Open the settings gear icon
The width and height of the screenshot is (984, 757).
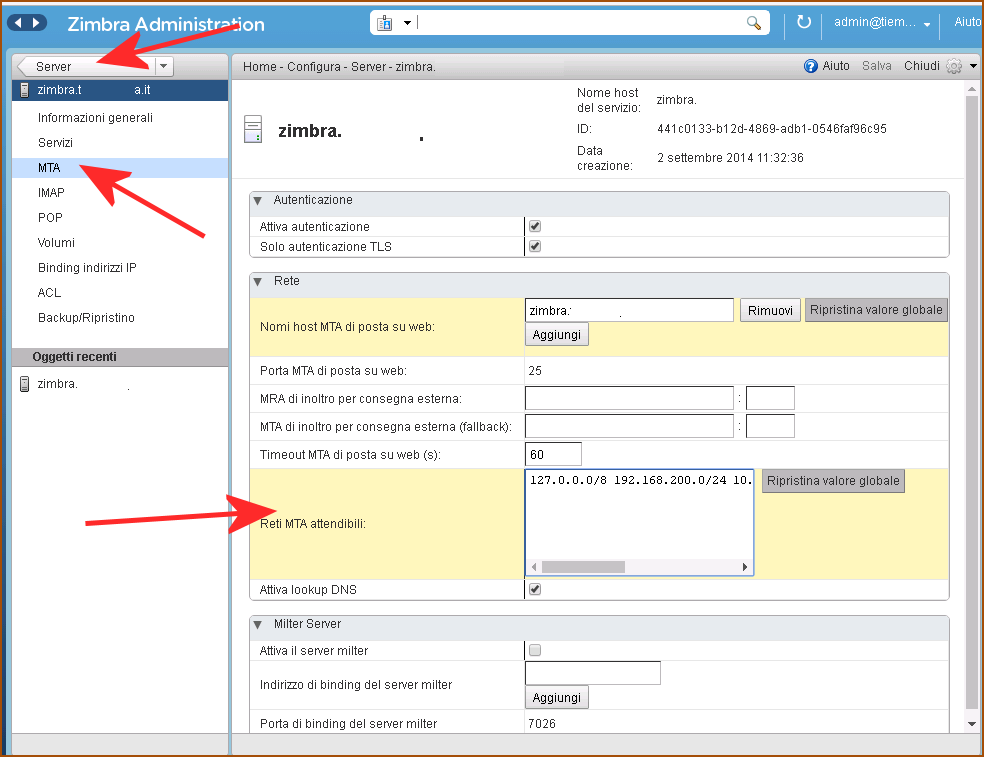[x=954, y=66]
